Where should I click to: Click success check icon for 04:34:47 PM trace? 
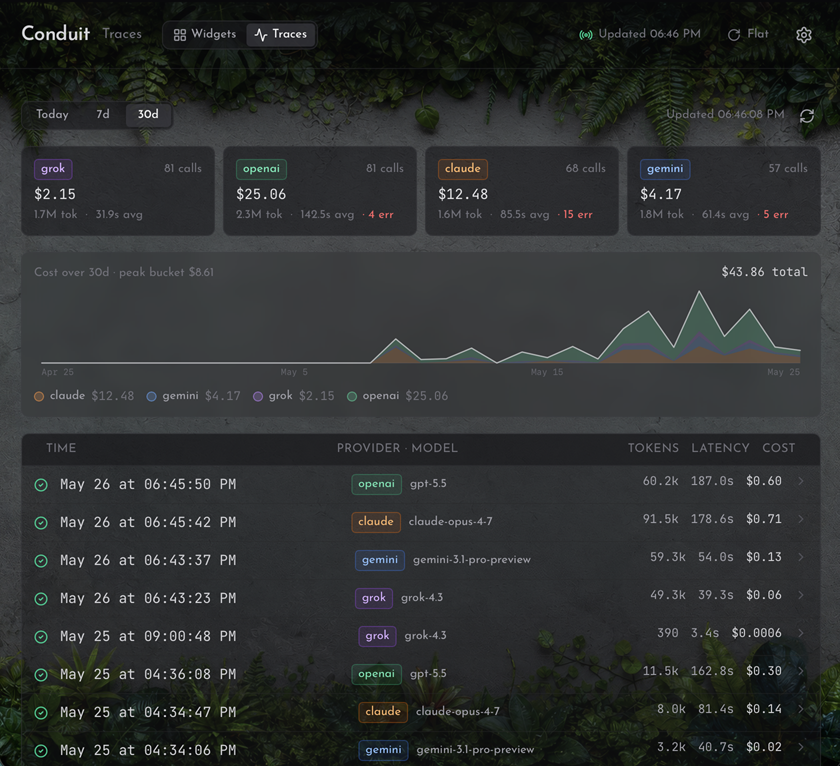(x=41, y=714)
